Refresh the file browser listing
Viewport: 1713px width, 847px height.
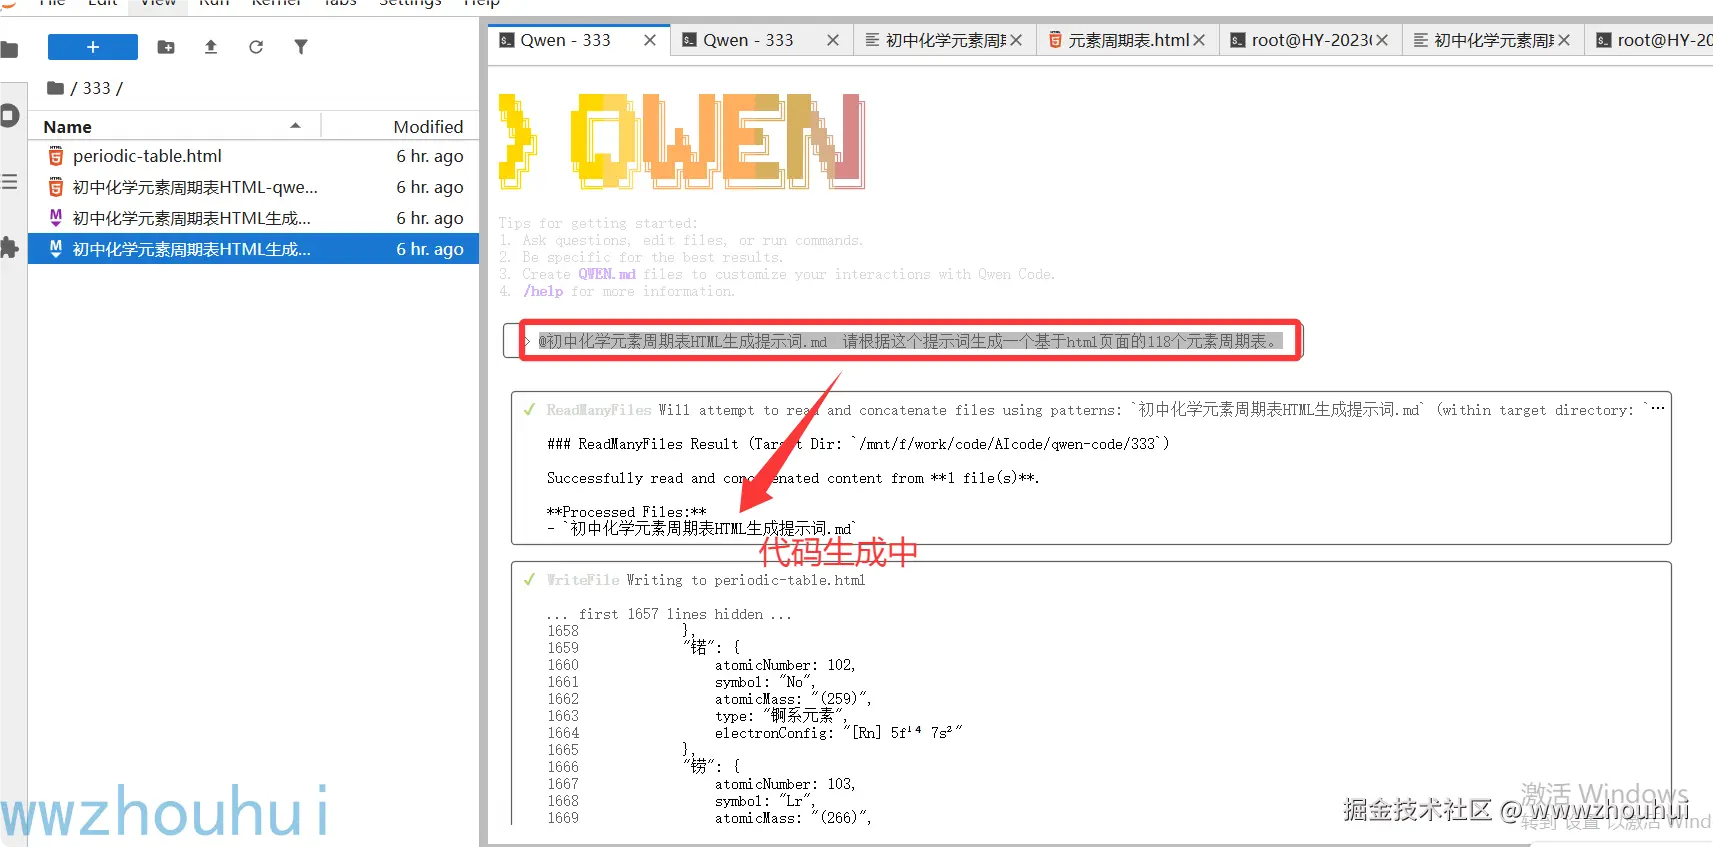coord(256,47)
